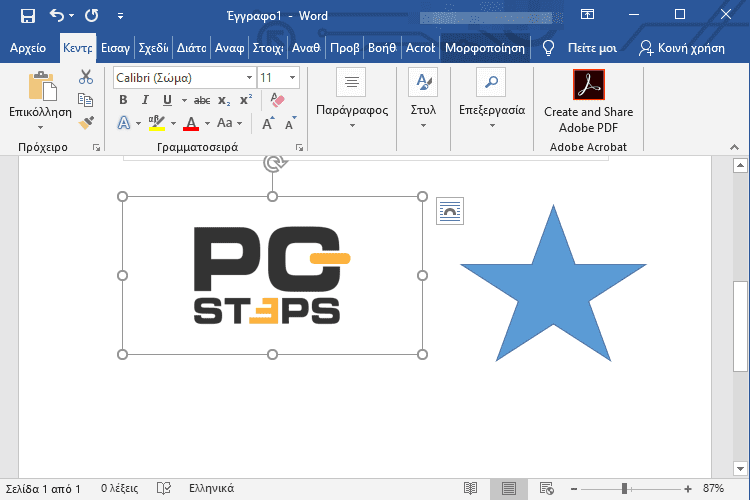The image size is (750, 500).
Task: Click the rotation handle above the PC Steps image
Action: (274, 163)
